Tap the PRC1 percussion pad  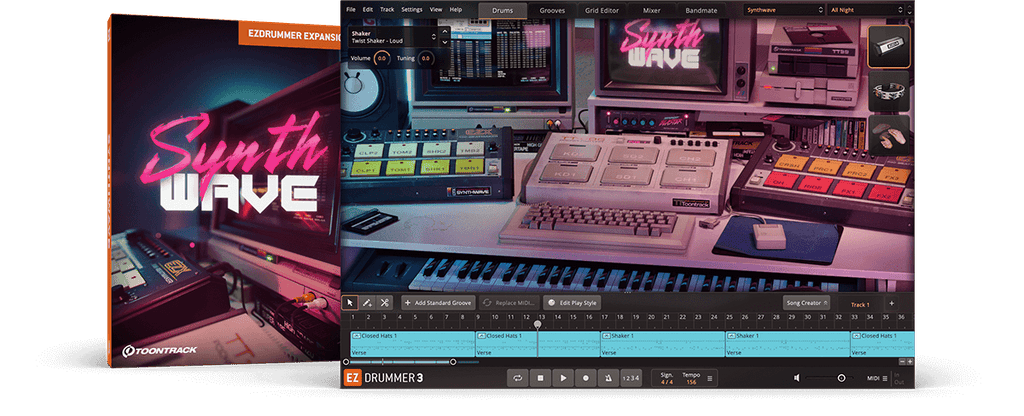click(823, 167)
